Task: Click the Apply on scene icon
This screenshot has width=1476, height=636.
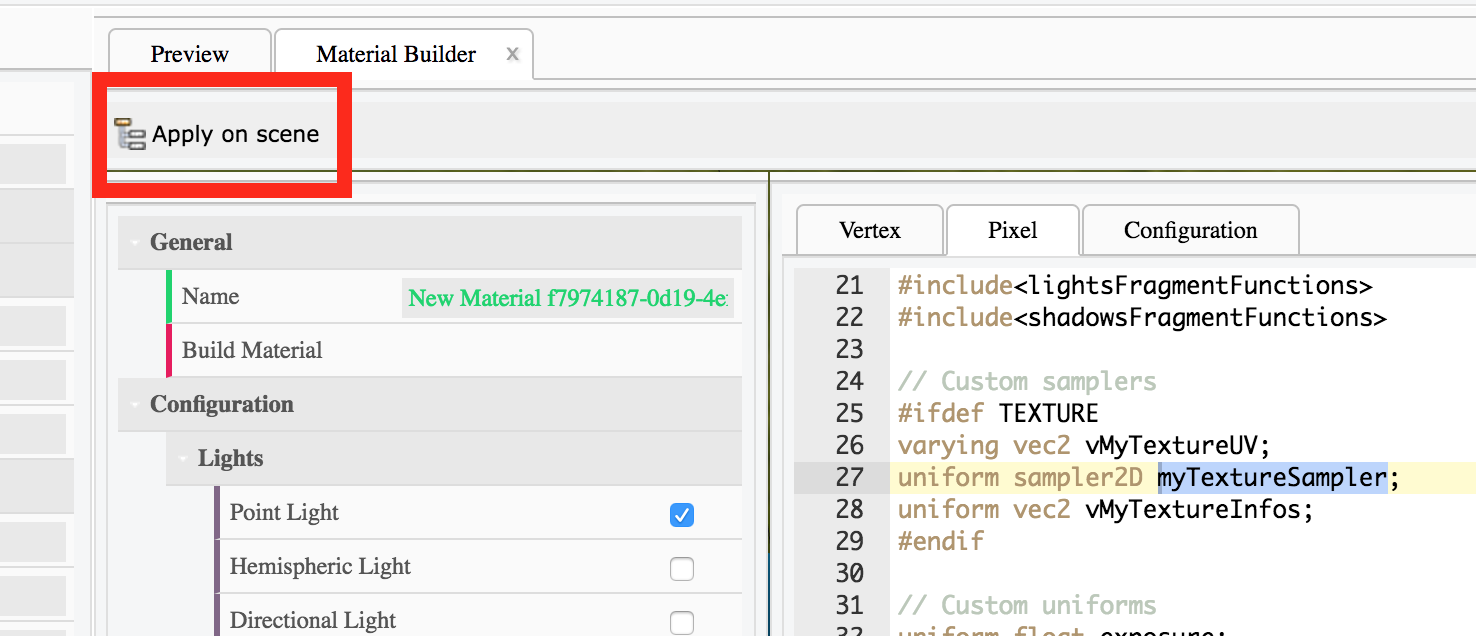Action: [130, 134]
